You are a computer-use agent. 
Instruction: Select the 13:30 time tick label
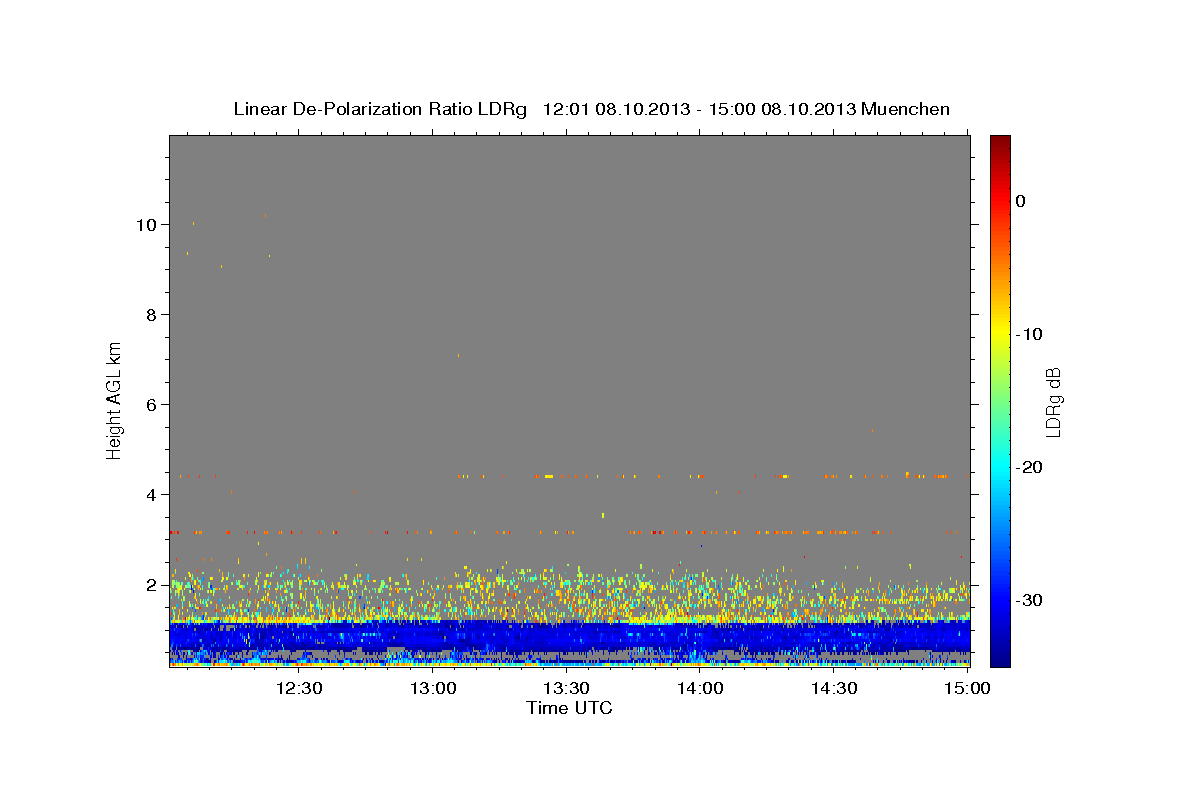(x=566, y=688)
